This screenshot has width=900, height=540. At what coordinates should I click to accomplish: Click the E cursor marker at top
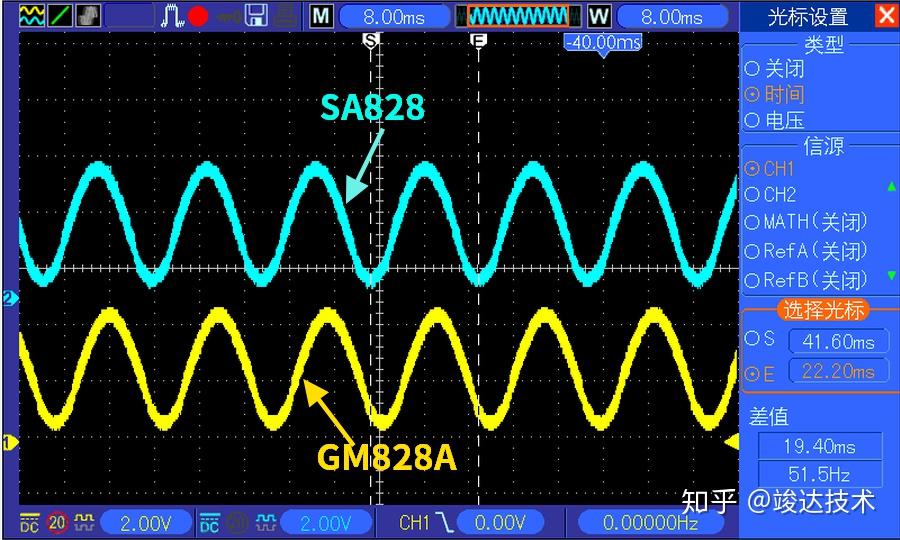coord(478,40)
